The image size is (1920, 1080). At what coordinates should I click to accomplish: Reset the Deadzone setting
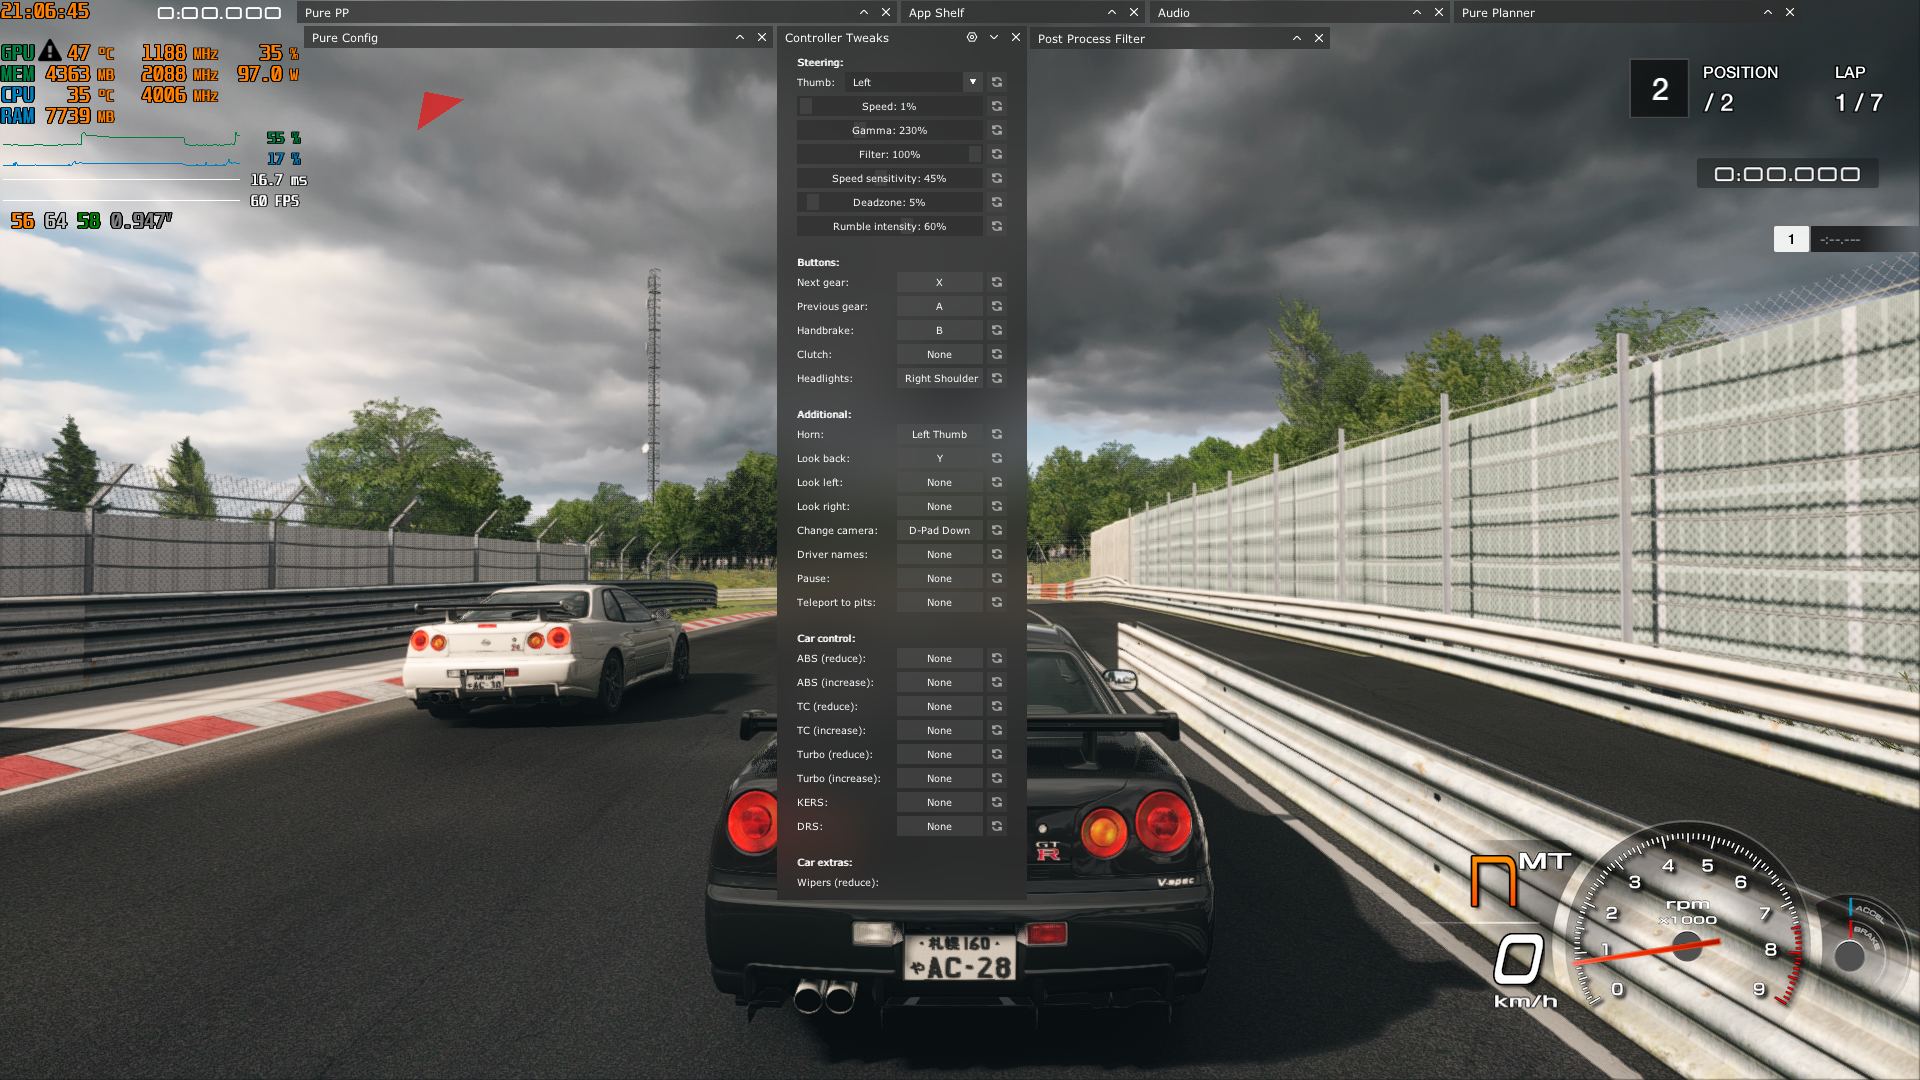(x=997, y=202)
